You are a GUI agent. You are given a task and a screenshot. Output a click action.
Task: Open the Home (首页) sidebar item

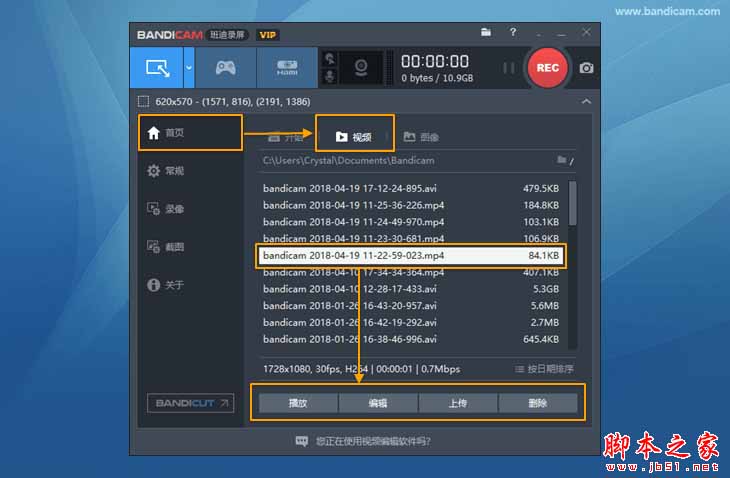[x=190, y=133]
